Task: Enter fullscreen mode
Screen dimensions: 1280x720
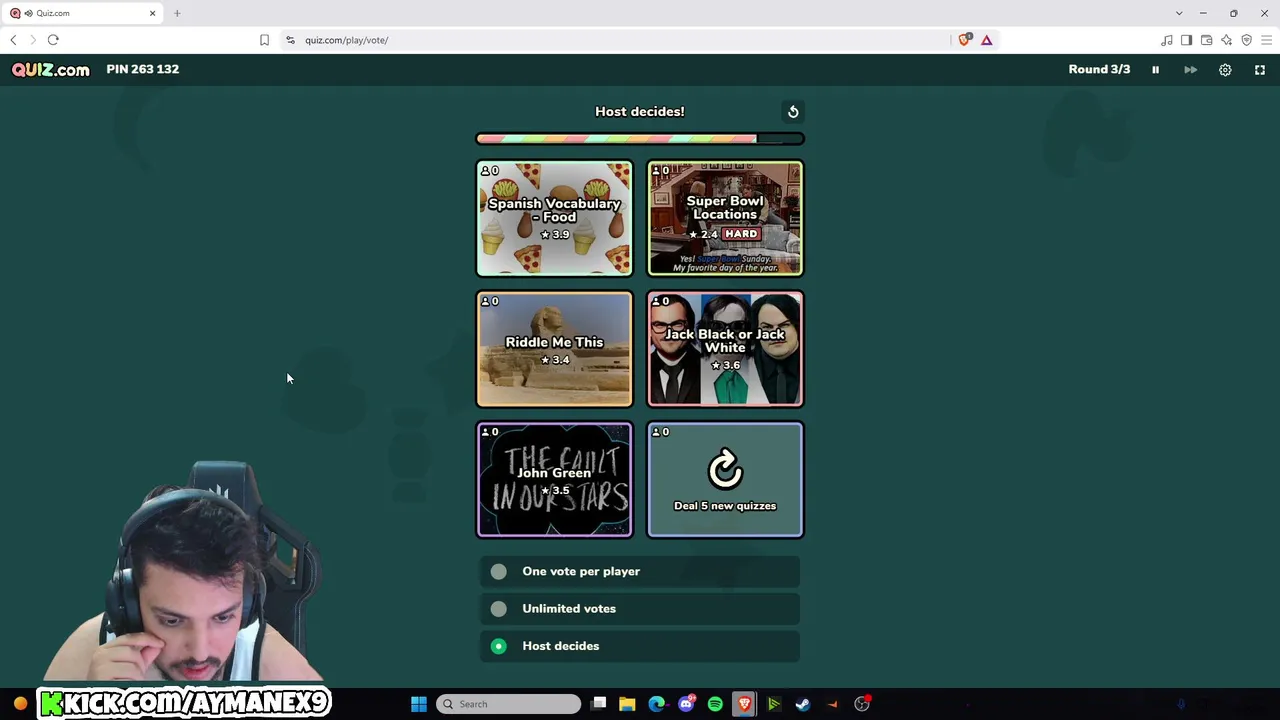Action: (1260, 70)
